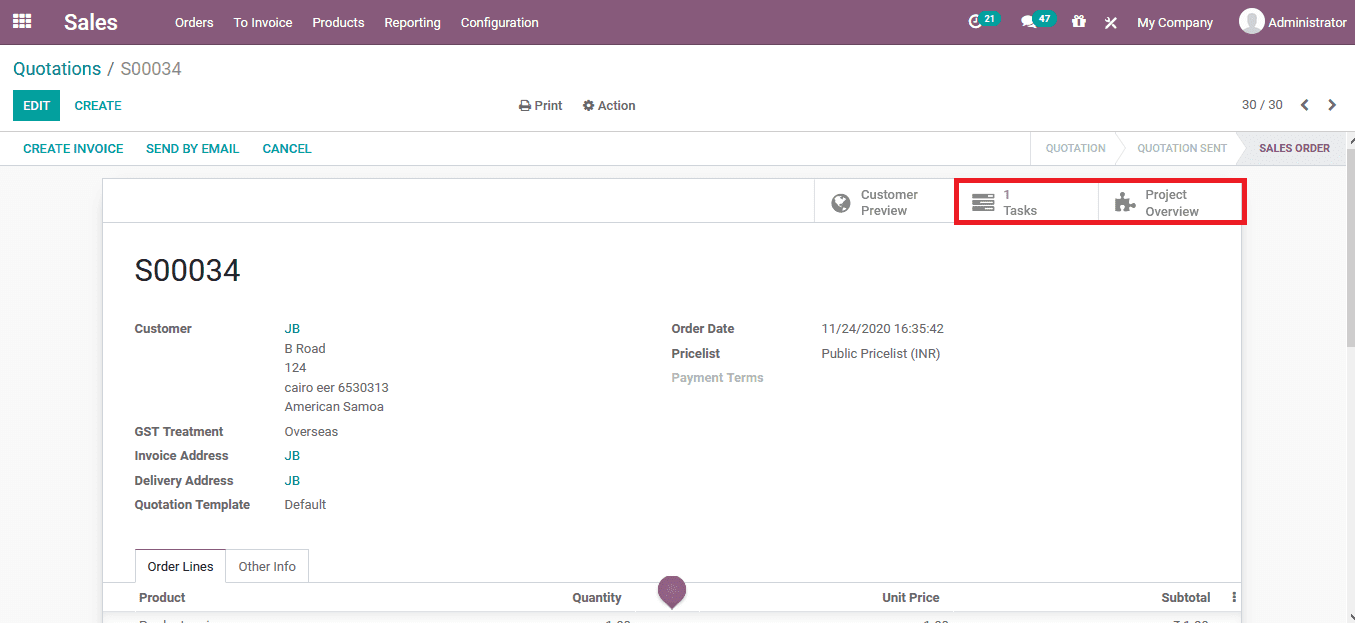The height and width of the screenshot is (623, 1355).
Task: Click SEND BY EMAIL button
Action: tap(192, 148)
